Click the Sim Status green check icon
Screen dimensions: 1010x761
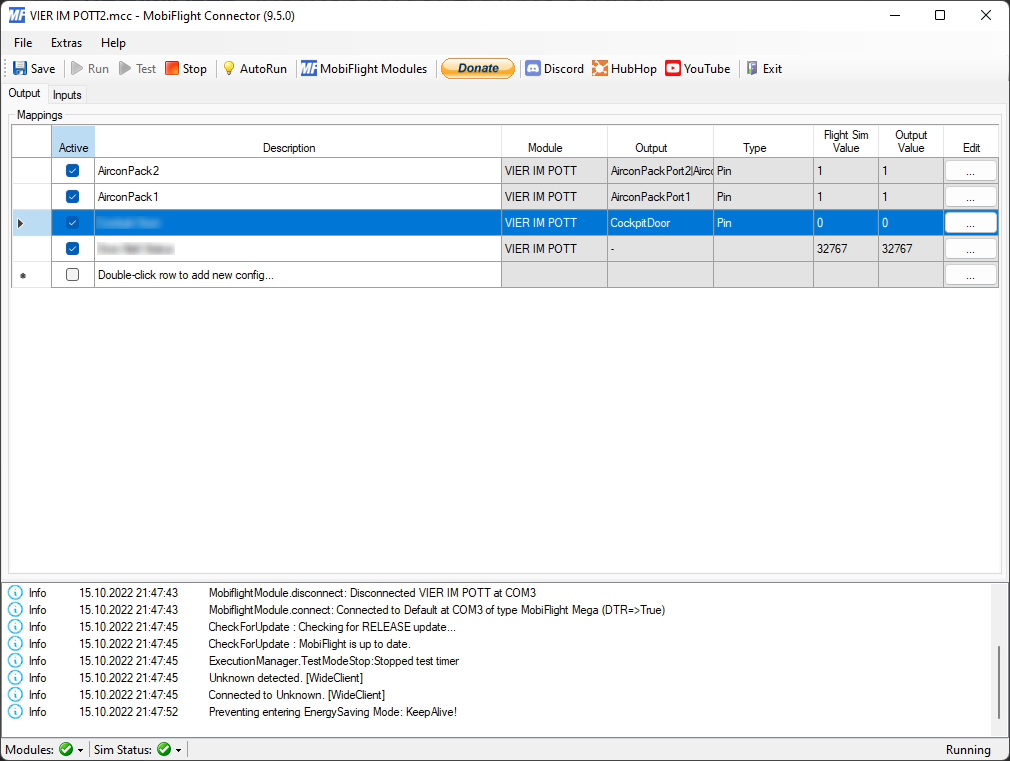(x=164, y=749)
